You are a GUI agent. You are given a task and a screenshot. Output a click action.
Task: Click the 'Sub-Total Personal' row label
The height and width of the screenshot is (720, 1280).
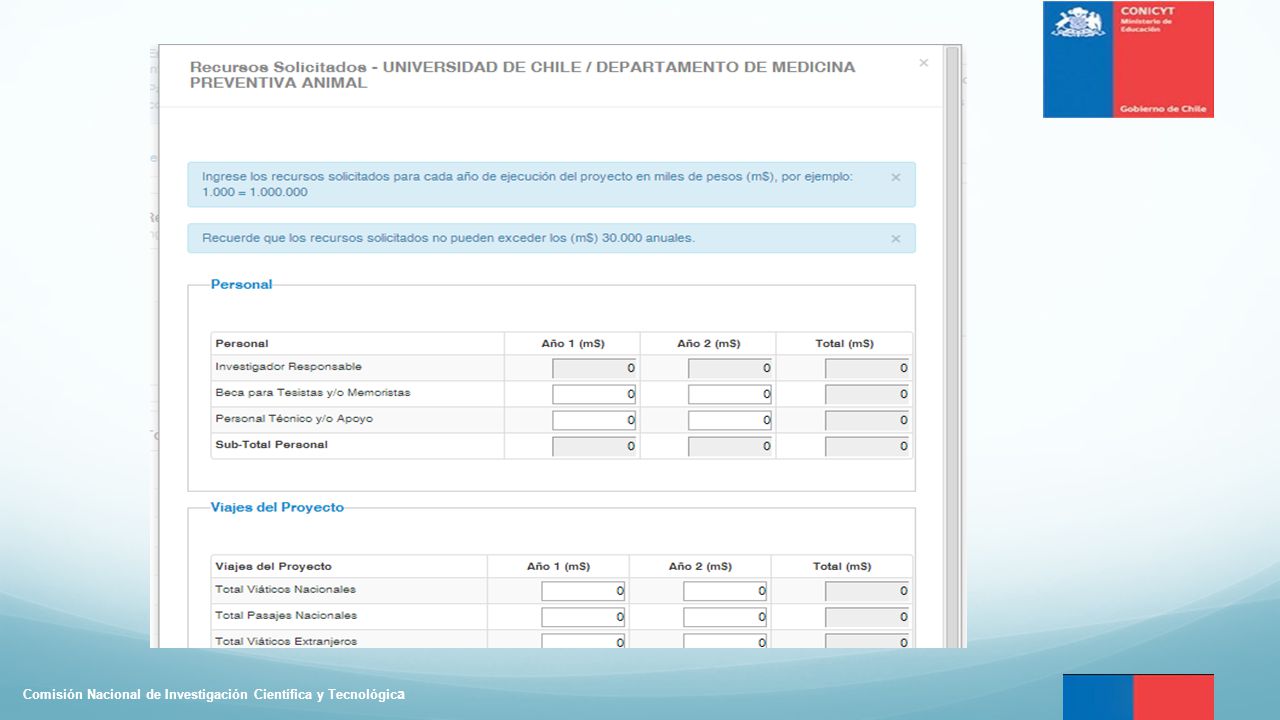(x=271, y=445)
